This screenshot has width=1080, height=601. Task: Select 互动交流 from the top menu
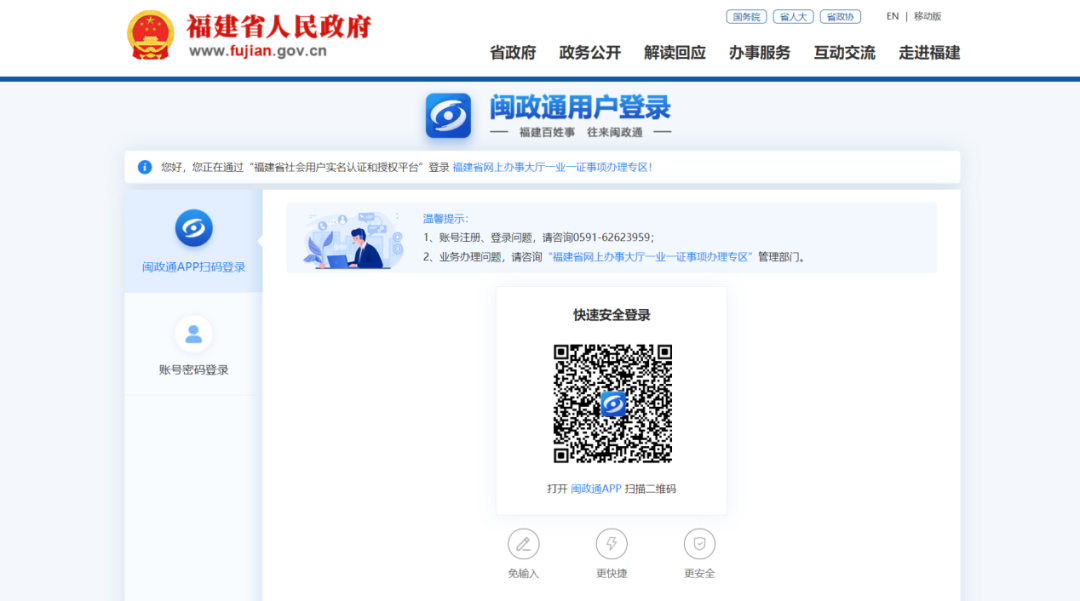tap(844, 53)
